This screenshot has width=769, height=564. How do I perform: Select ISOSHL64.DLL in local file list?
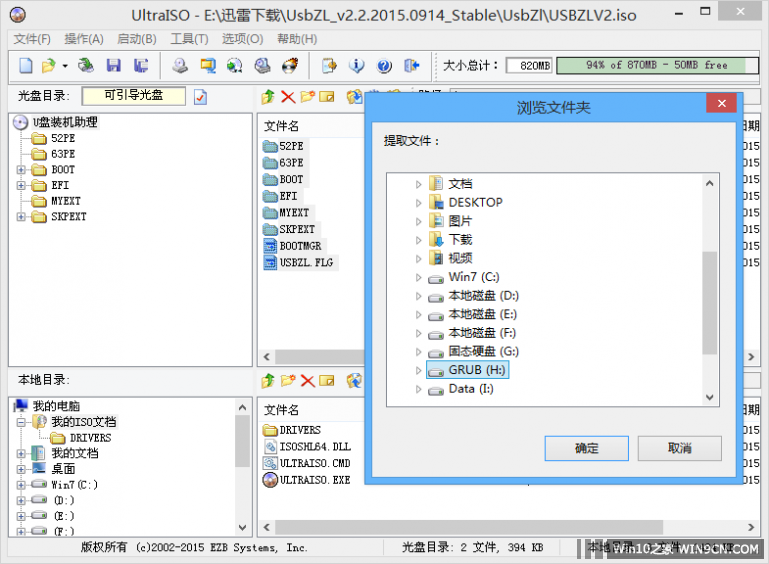(315, 447)
